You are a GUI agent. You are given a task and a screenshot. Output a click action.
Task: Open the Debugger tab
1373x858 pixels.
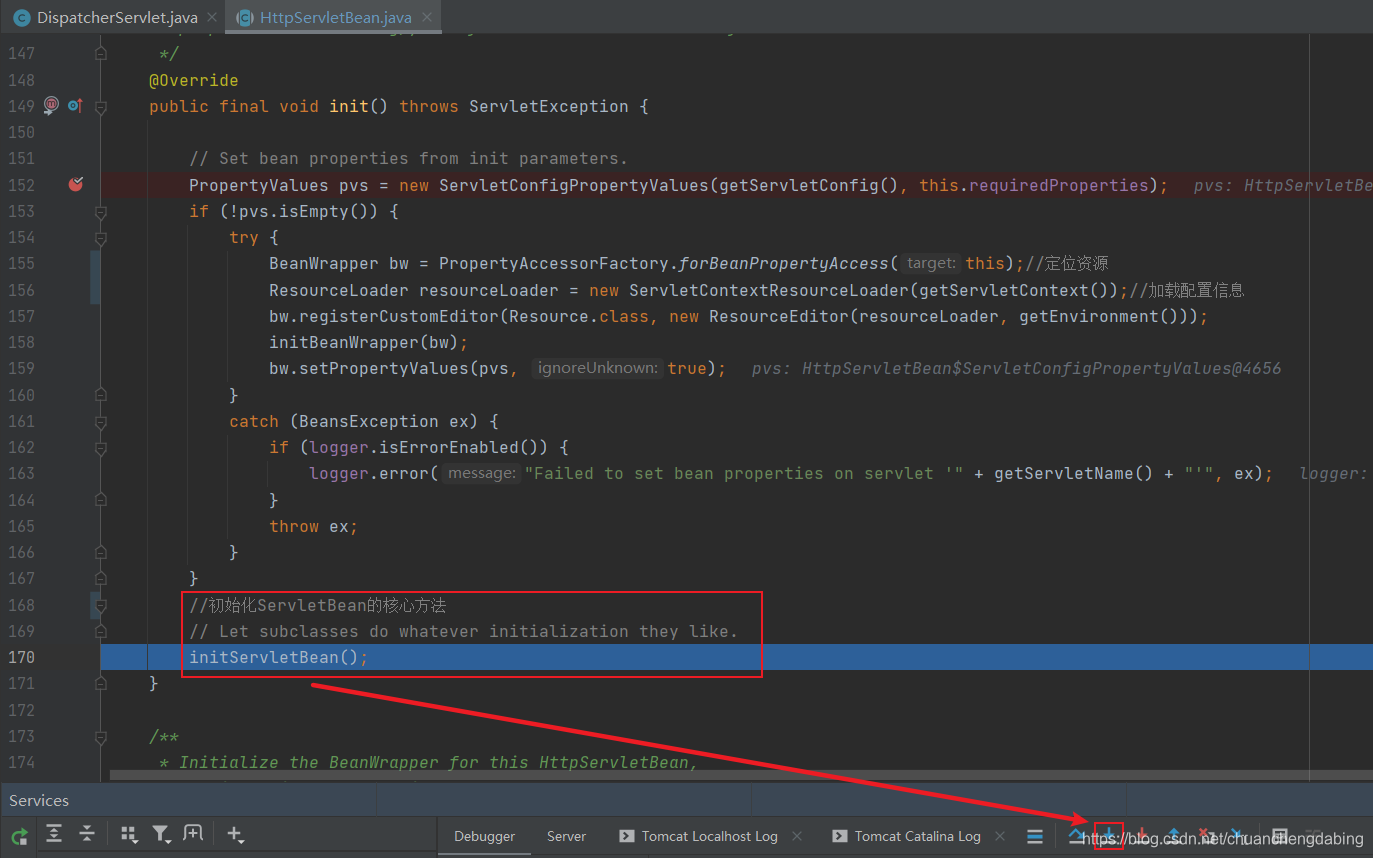484,836
